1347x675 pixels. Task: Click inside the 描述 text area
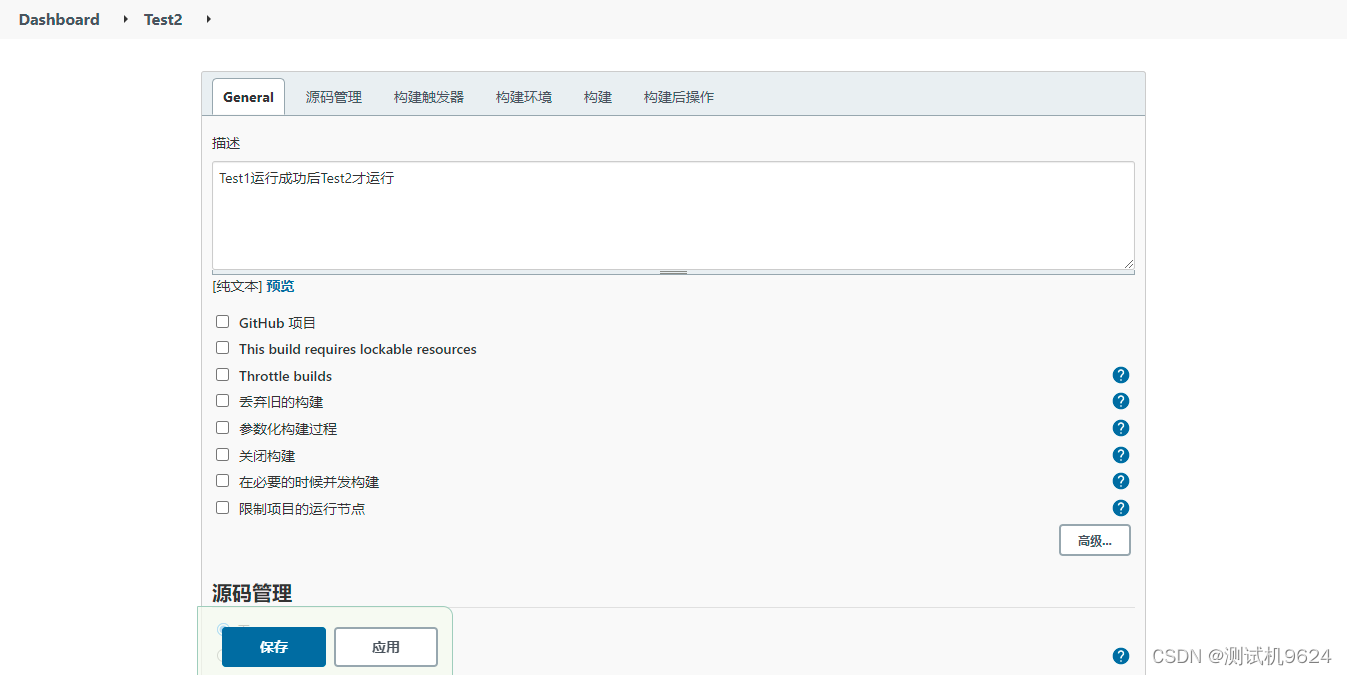point(673,215)
